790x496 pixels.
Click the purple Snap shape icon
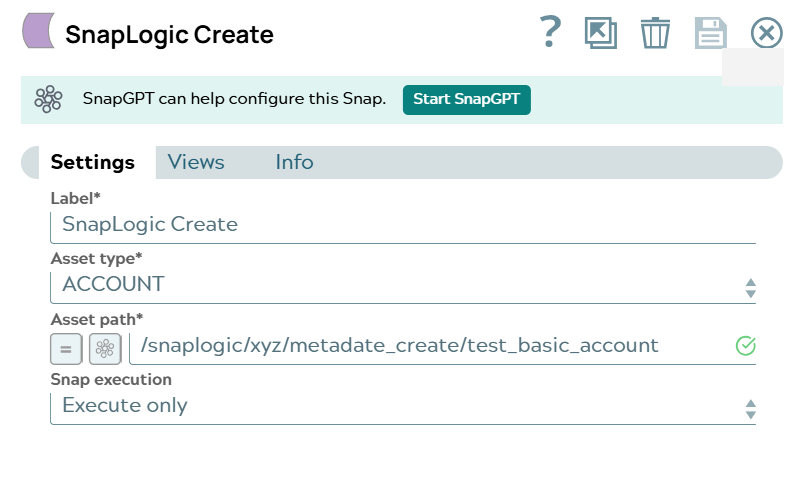pyautogui.click(x=38, y=31)
